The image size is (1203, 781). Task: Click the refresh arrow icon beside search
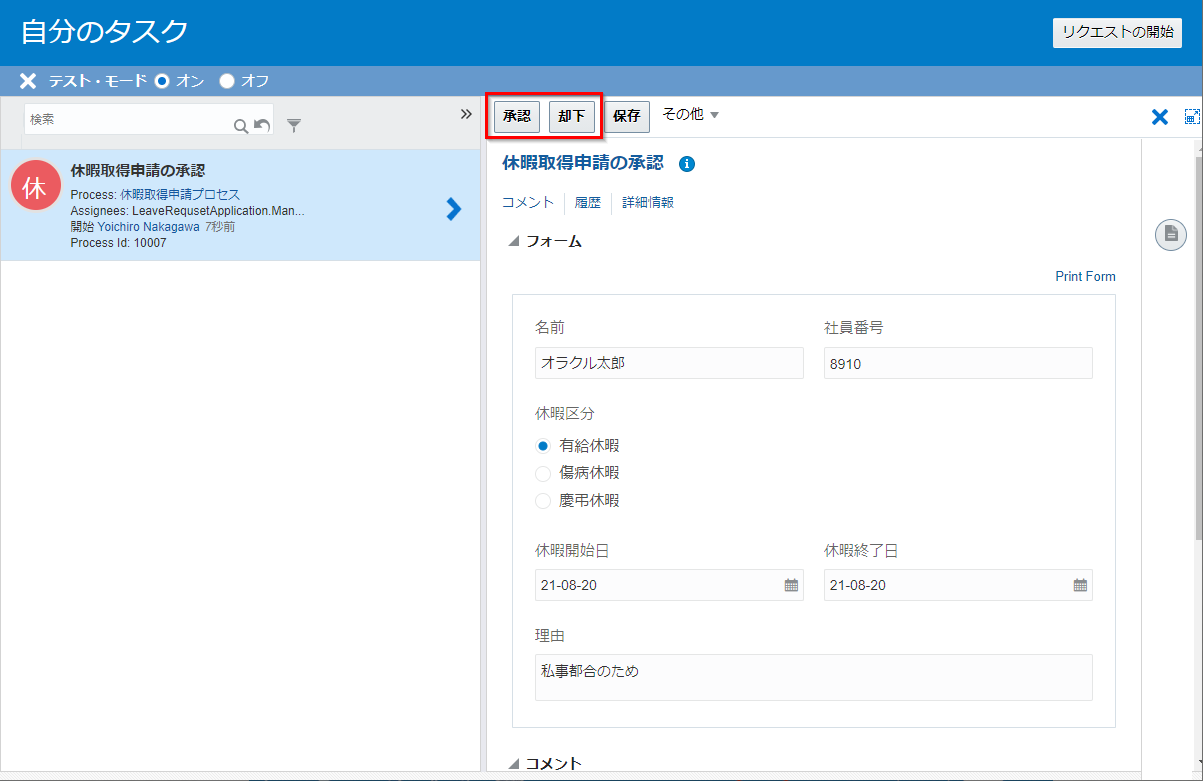click(x=262, y=125)
